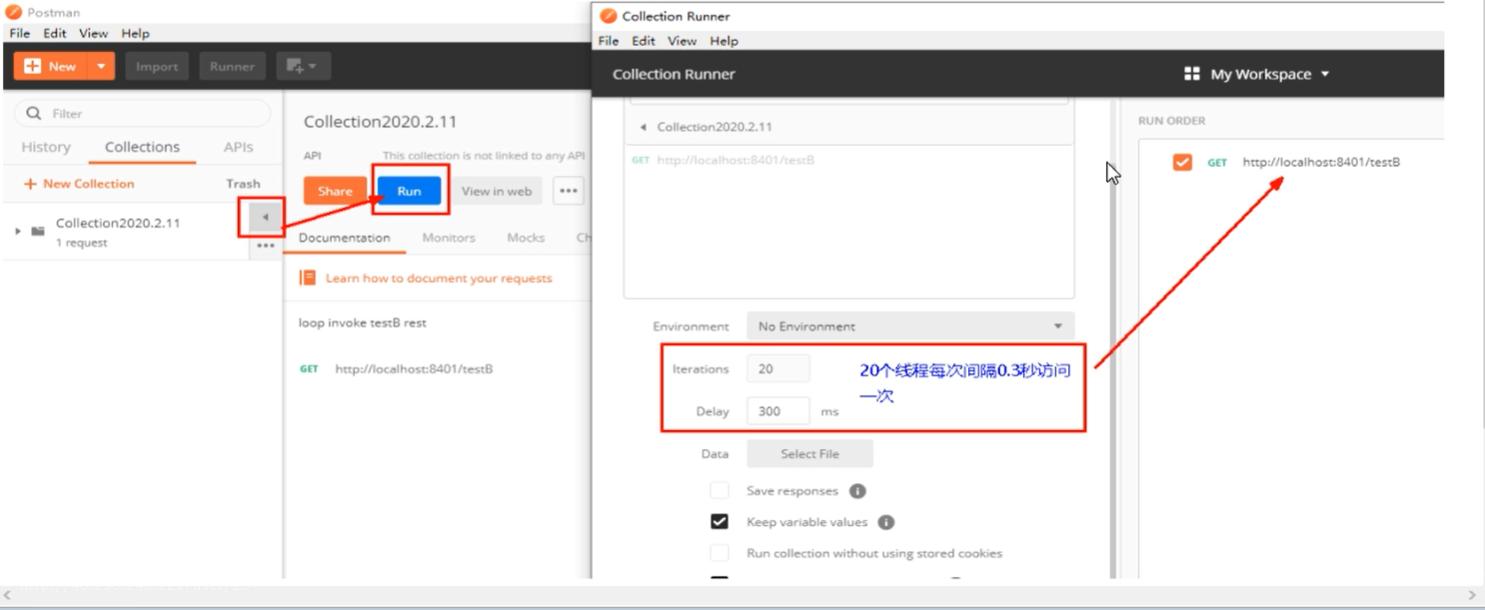Image resolution: width=1485 pixels, height=610 pixels.
Task: Open the Edit menu in Postman window
Action: (54, 33)
